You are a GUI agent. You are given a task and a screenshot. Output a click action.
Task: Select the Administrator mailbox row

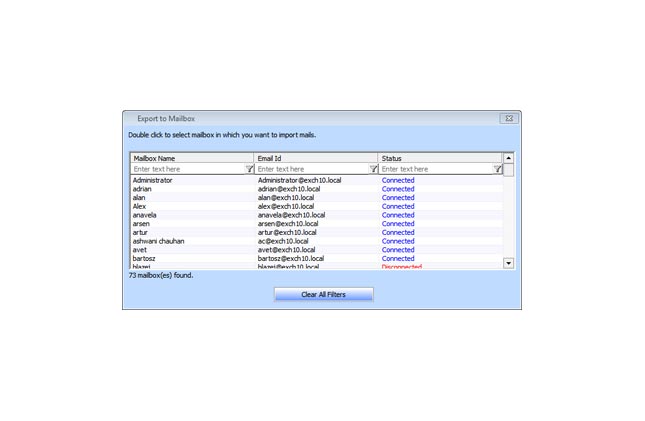point(316,180)
